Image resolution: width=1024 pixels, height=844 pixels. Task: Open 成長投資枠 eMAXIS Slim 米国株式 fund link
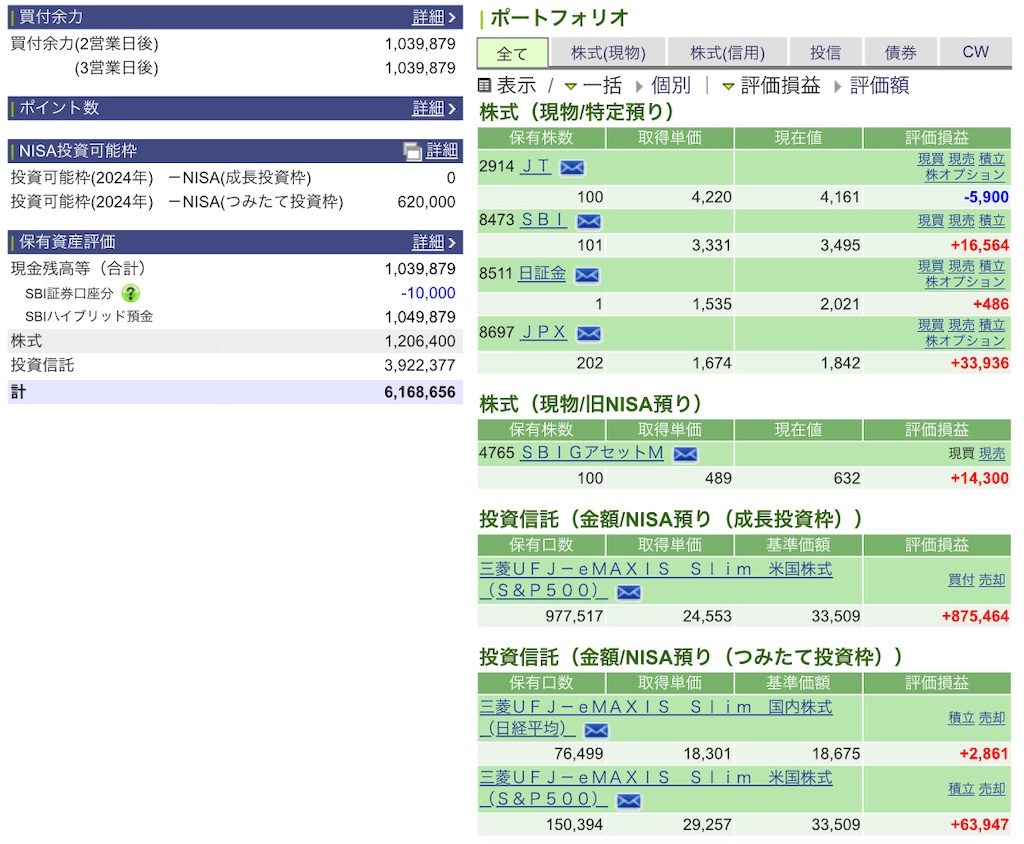pos(656,579)
